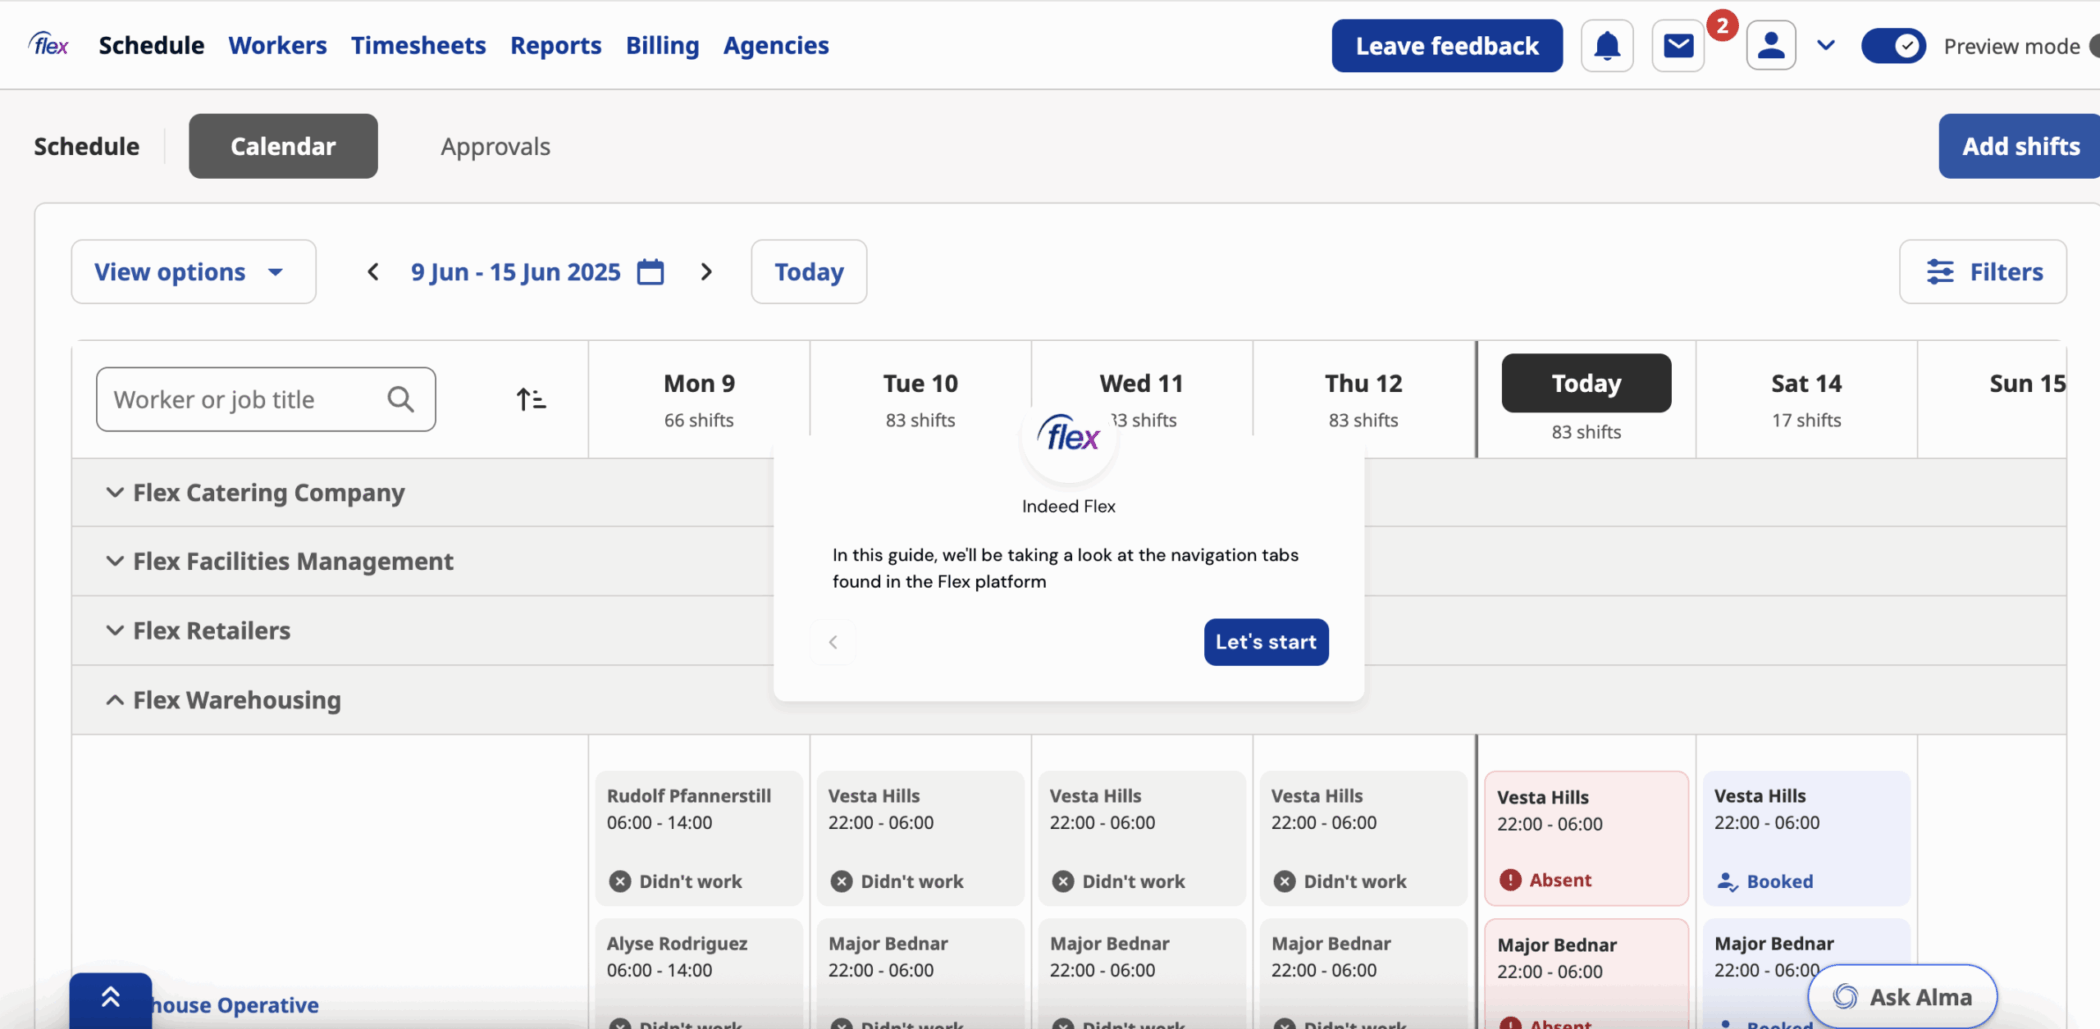Open the user profile icon

click(x=1771, y=46)
